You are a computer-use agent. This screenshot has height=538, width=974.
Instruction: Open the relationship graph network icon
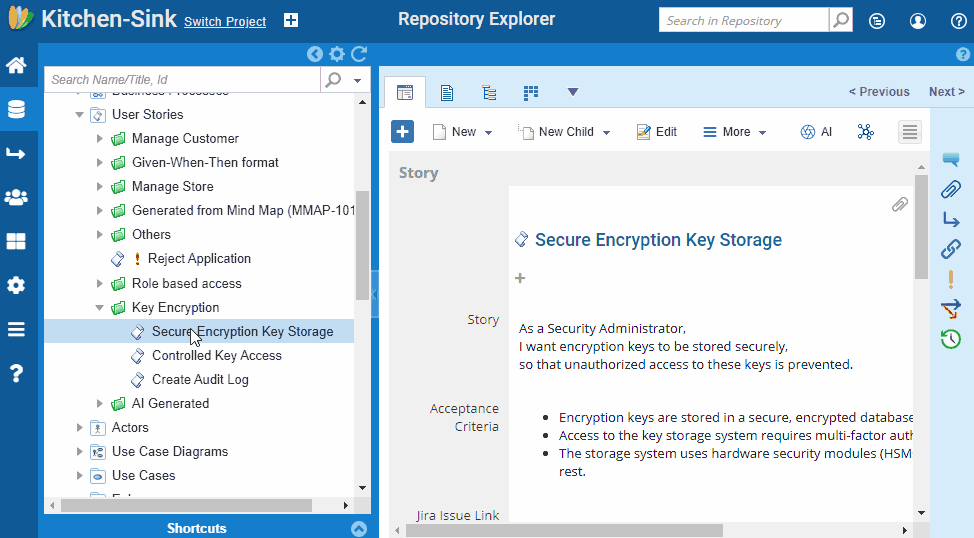tap(865, 132)
